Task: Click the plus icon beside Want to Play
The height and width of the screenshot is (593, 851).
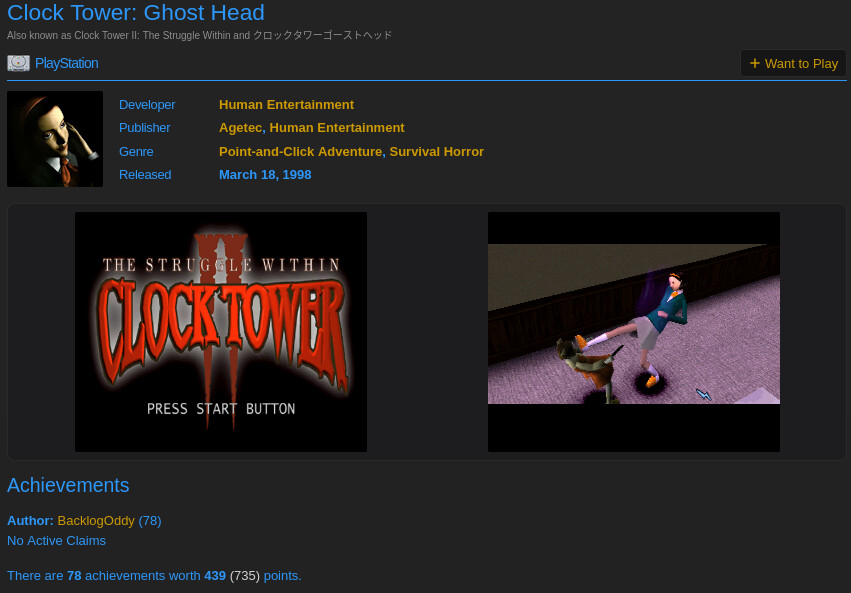Action: [755, 63]
